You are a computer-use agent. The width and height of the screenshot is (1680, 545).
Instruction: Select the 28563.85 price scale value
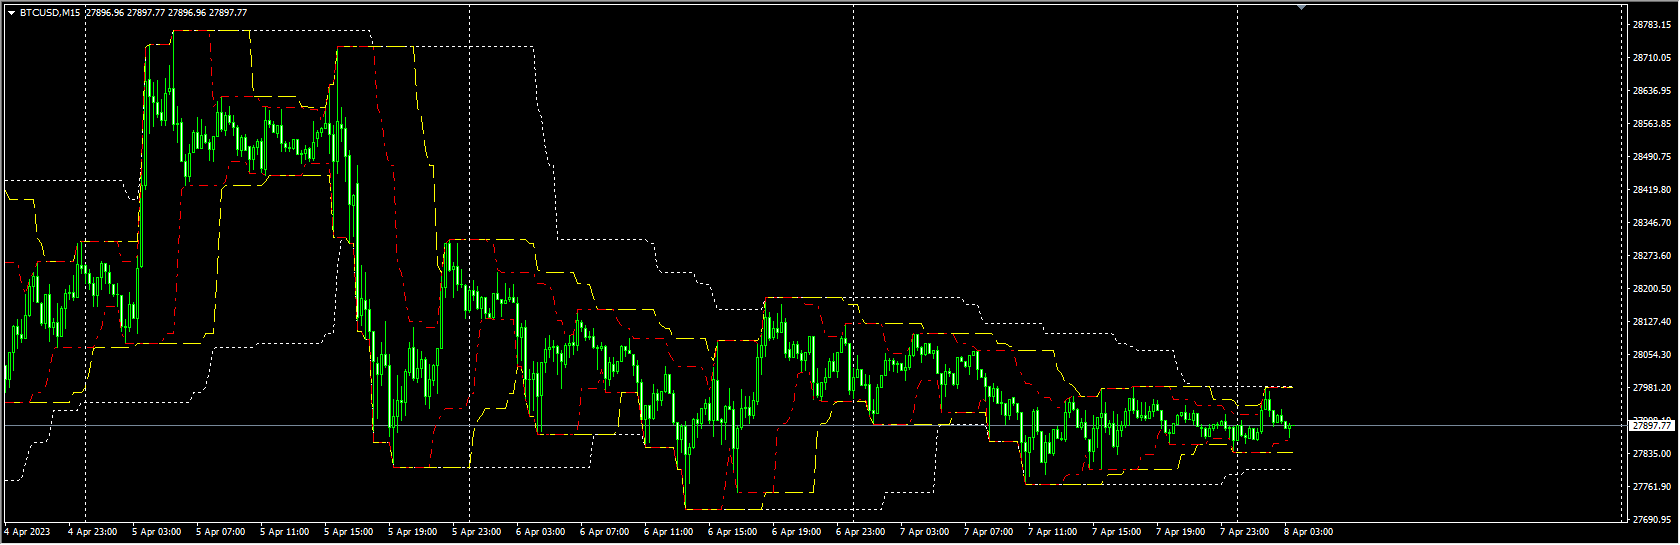pos(1651,124)
